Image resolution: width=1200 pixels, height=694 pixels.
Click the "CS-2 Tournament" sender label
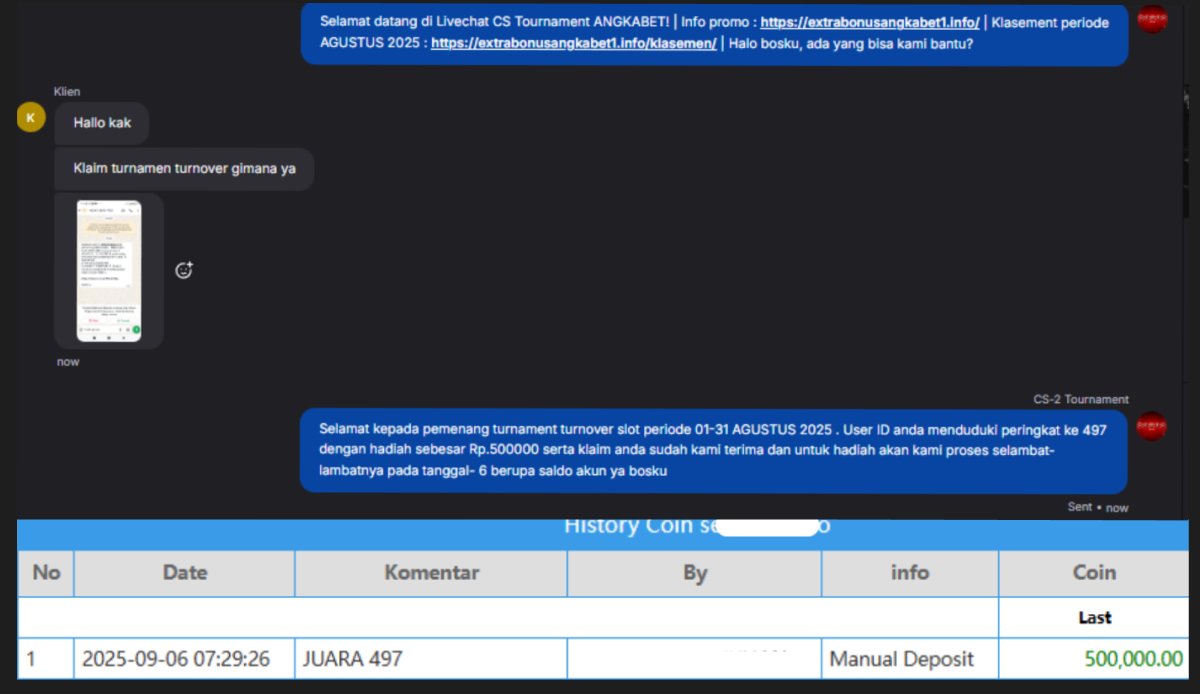pyautogui.click(x=1081, y=399)
